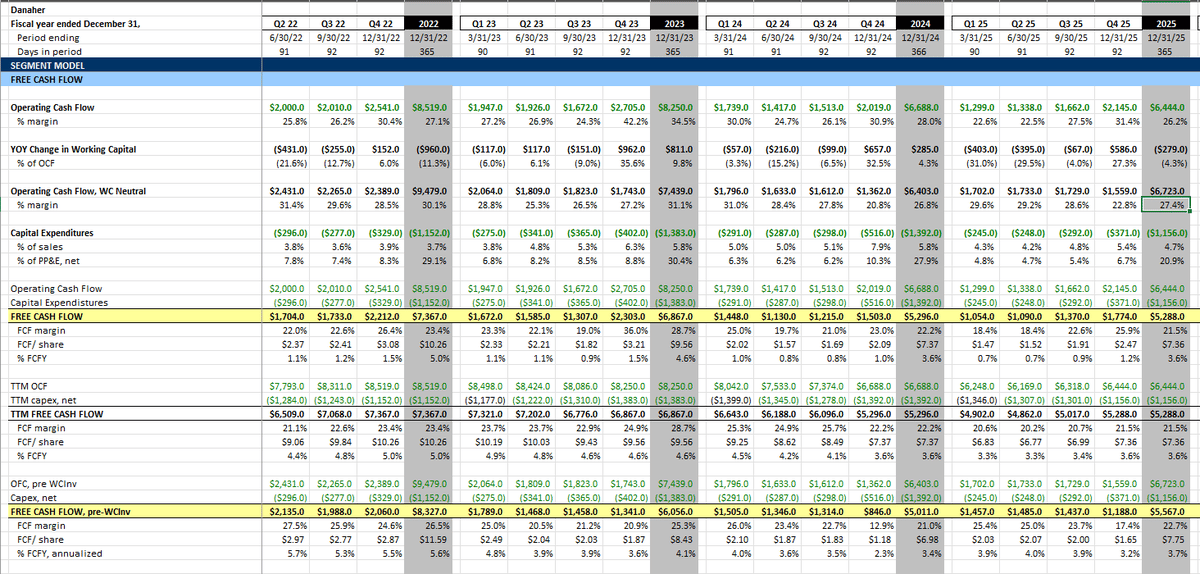Select the $2,431.0 WC Neutral cell in Q2 22

click(x=290, y=191)
